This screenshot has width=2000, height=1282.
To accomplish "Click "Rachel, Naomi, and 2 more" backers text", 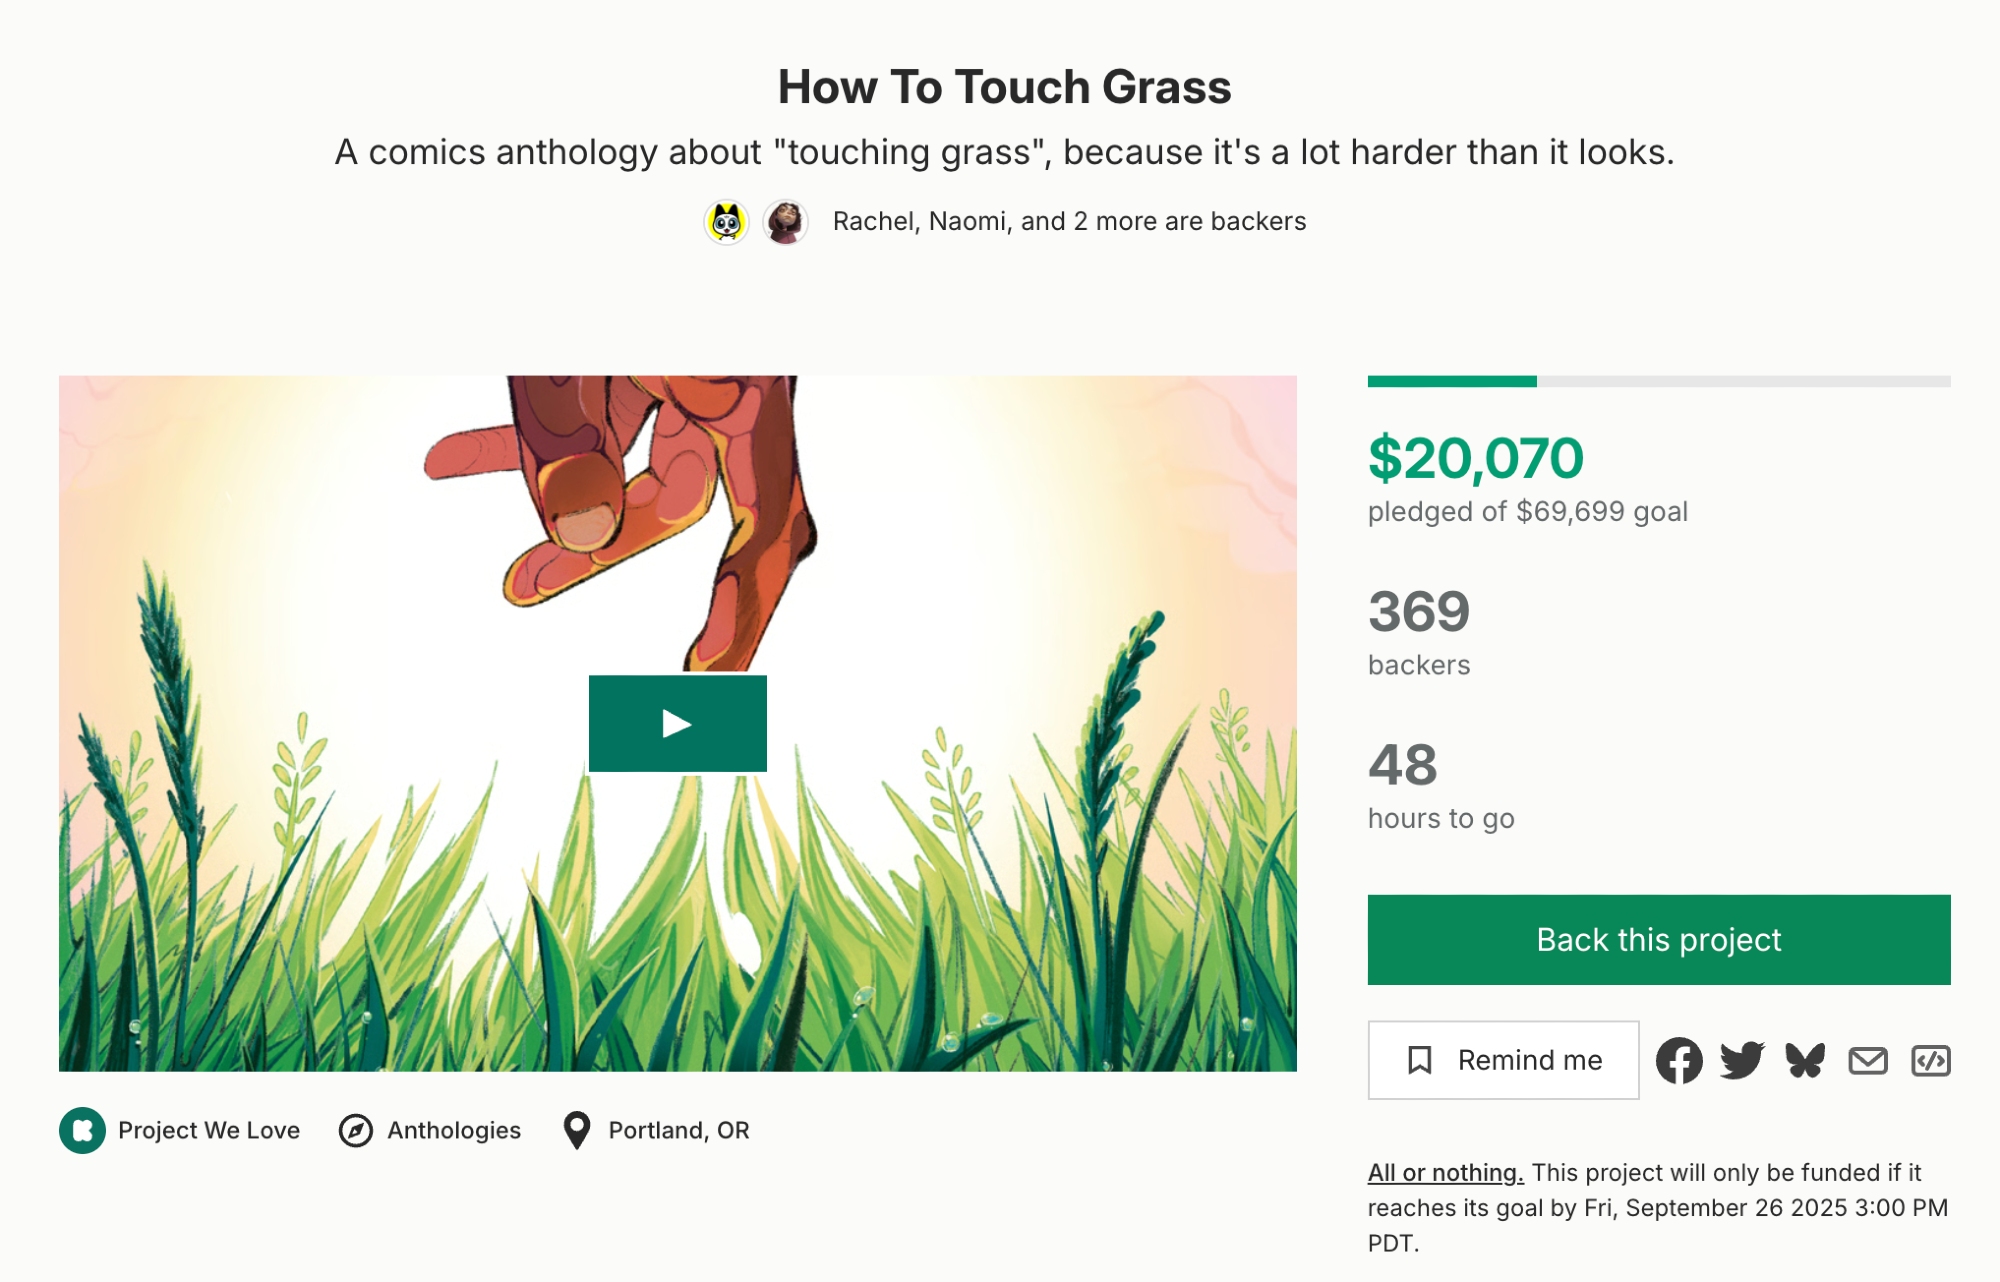I will tap(1069, 221).
